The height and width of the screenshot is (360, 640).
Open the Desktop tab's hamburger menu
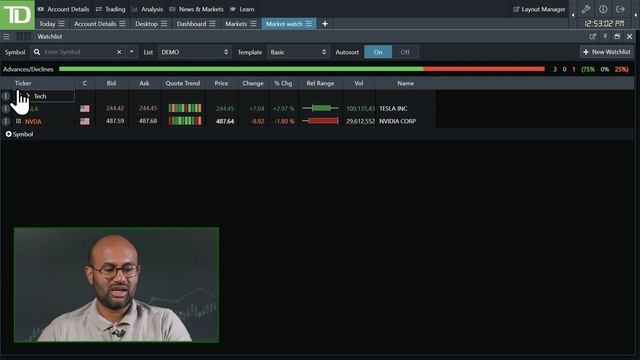[x=164, y=24]
